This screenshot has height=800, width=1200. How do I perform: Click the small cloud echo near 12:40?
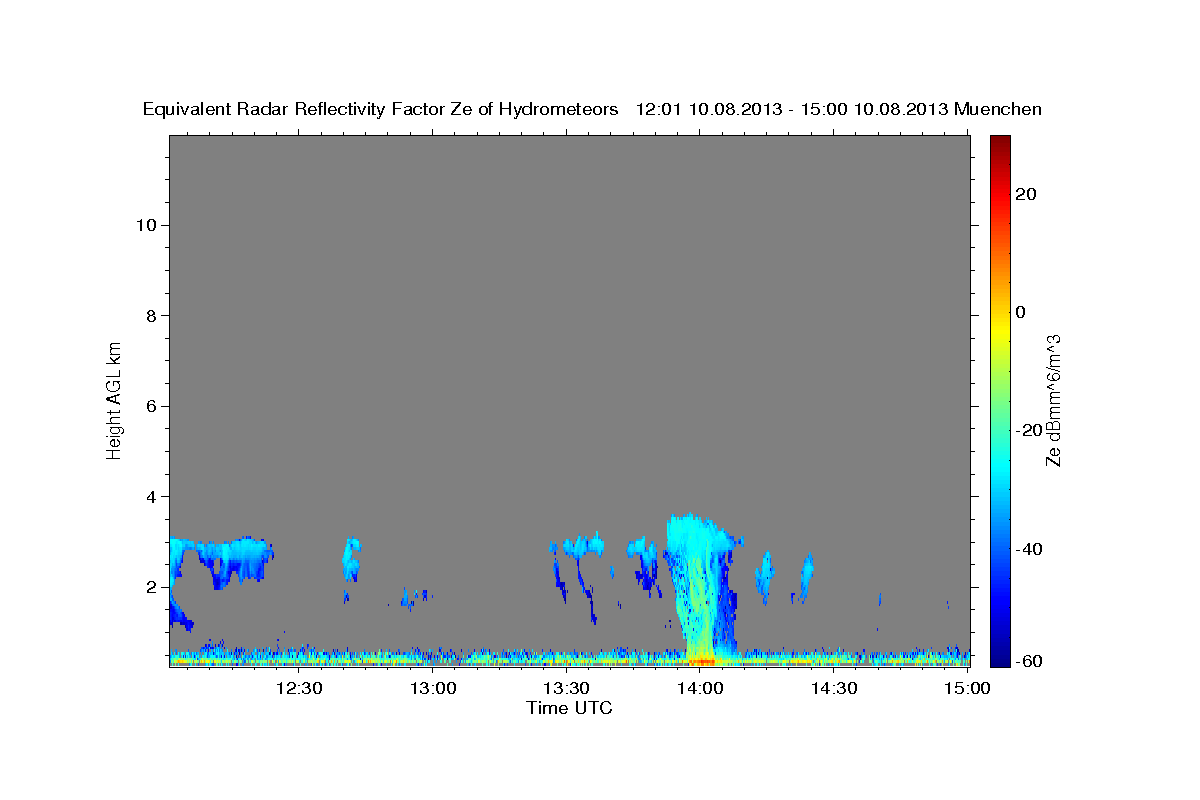point(351,560)
